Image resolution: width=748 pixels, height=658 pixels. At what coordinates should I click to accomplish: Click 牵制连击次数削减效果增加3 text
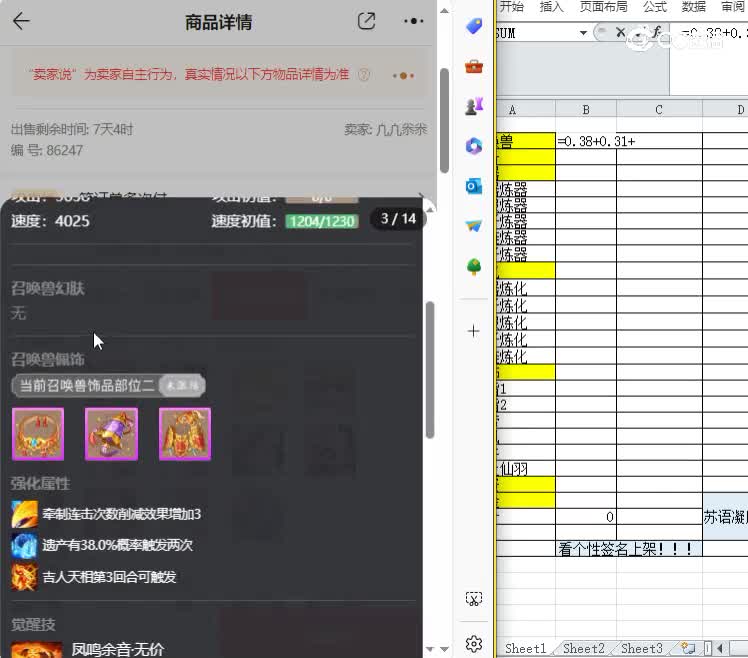pyautogui.click(x=122, y=514)
